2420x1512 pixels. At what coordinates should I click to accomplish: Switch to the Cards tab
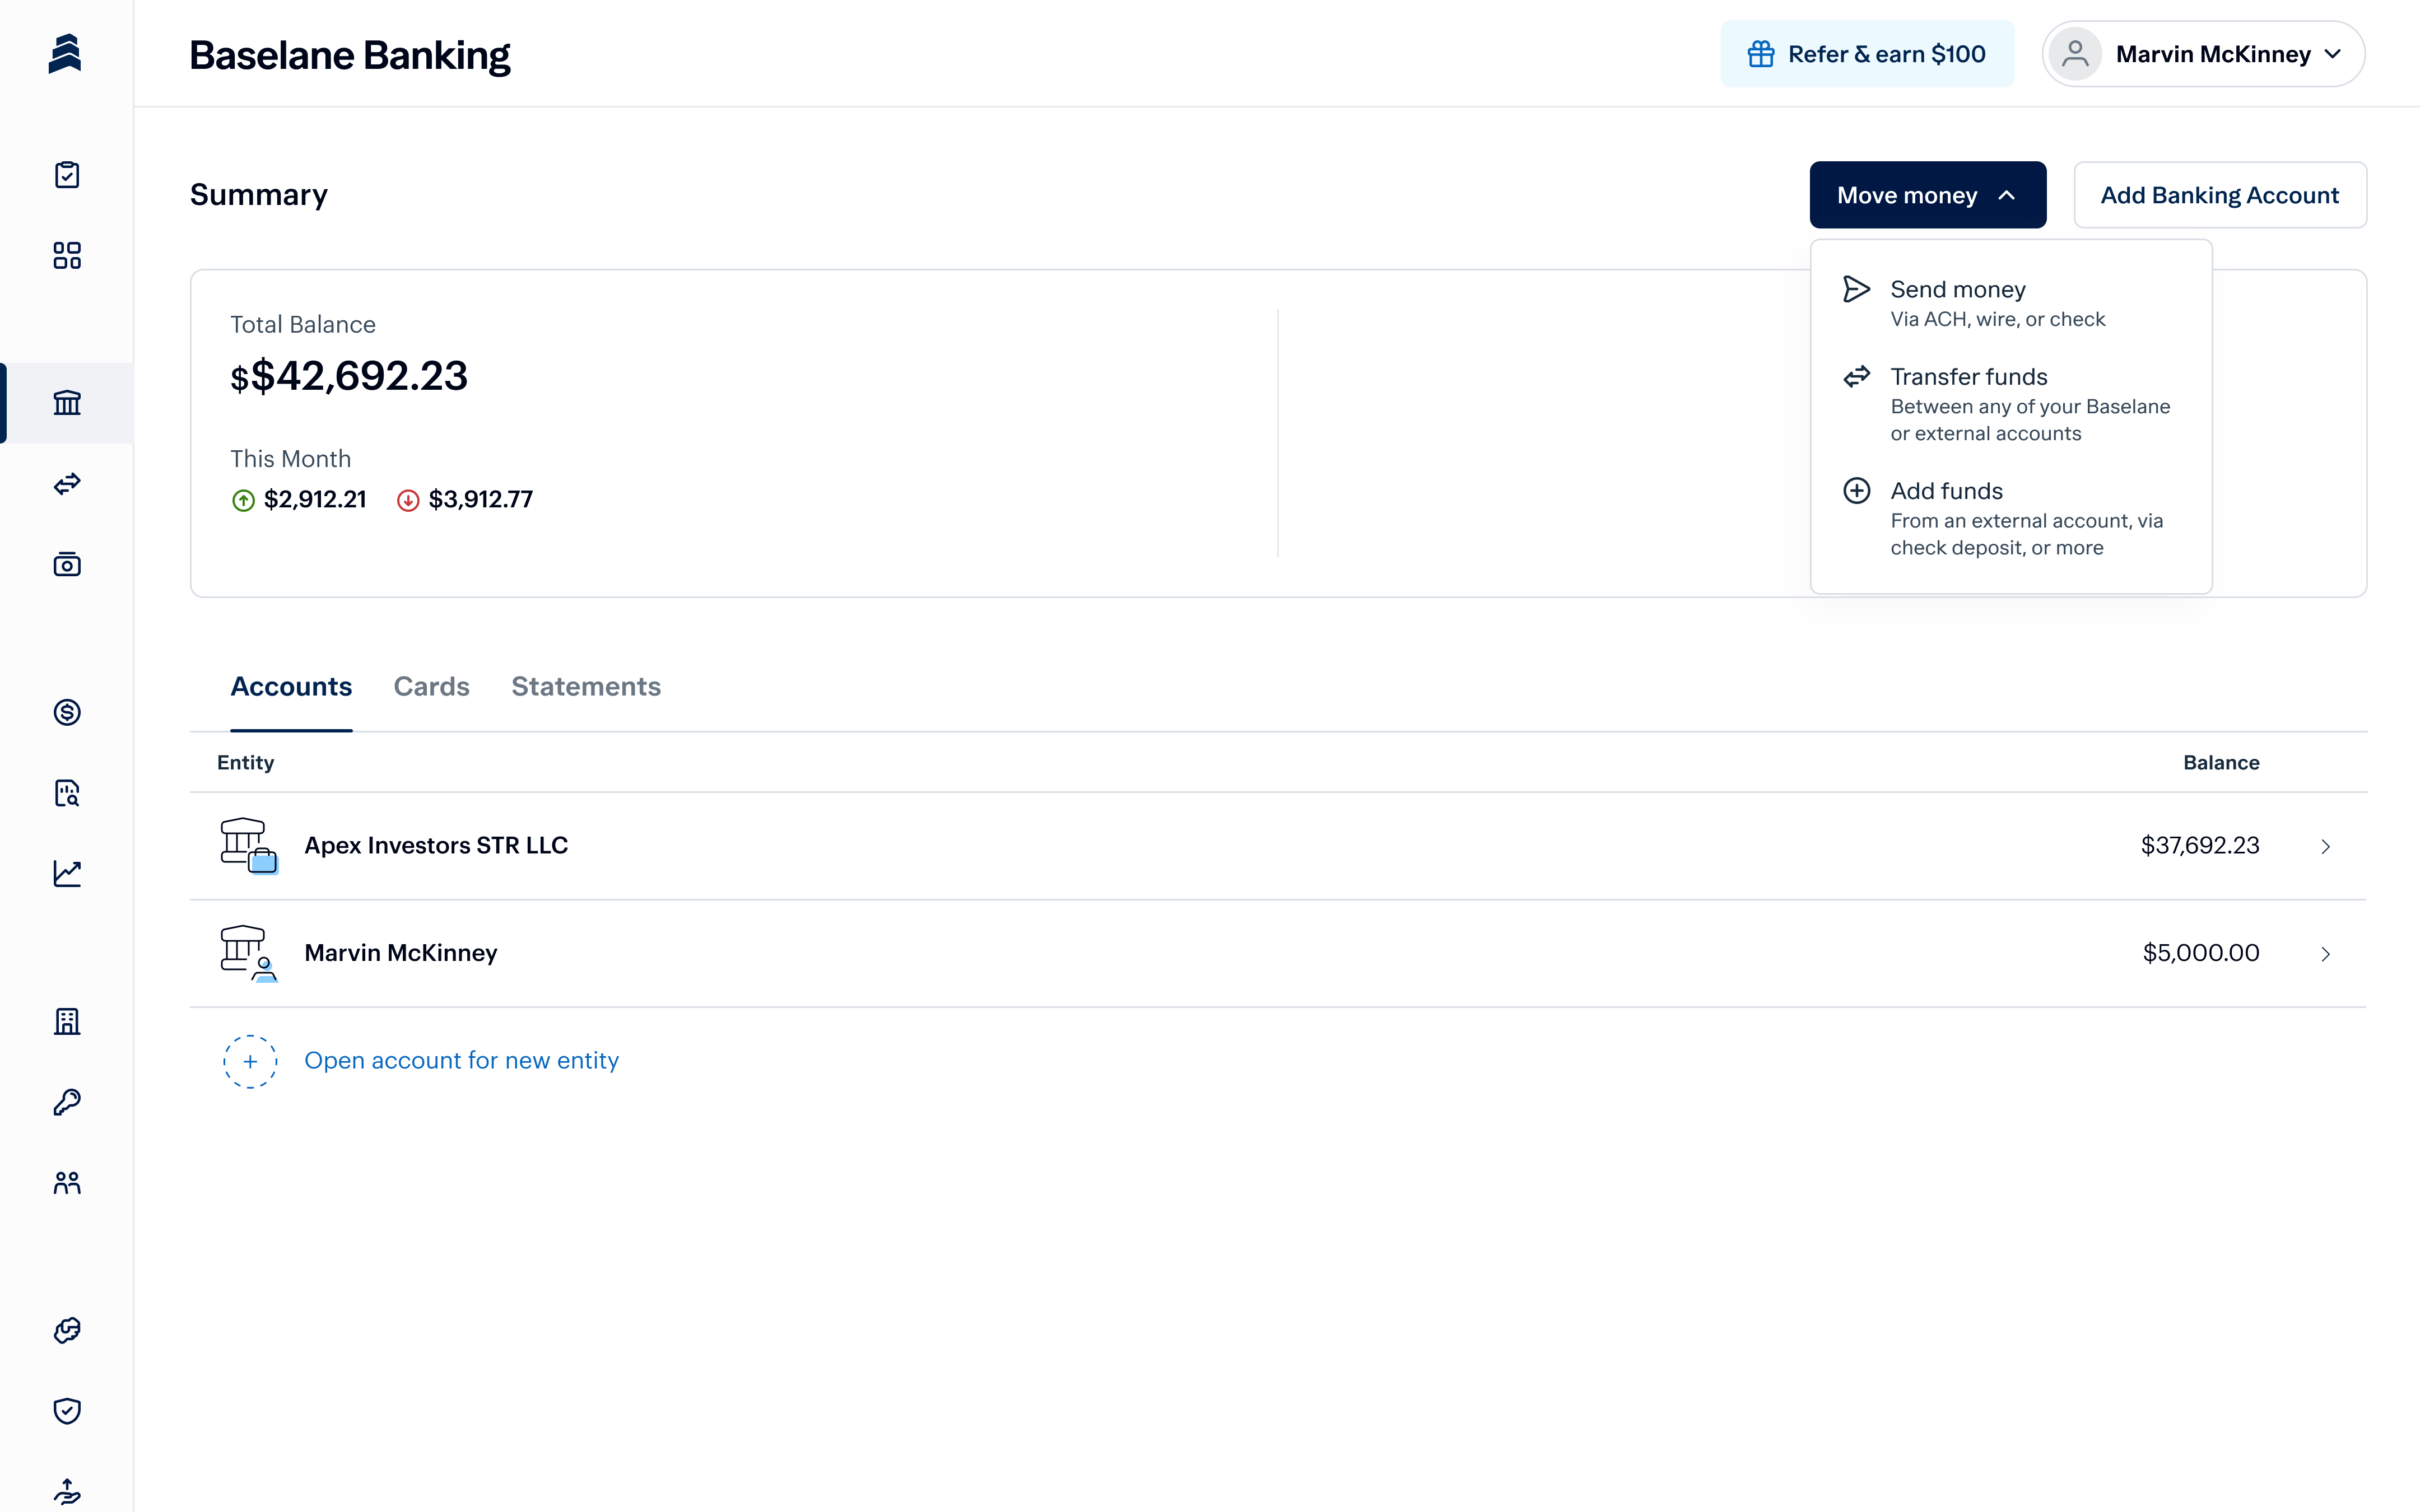point(431,686)
